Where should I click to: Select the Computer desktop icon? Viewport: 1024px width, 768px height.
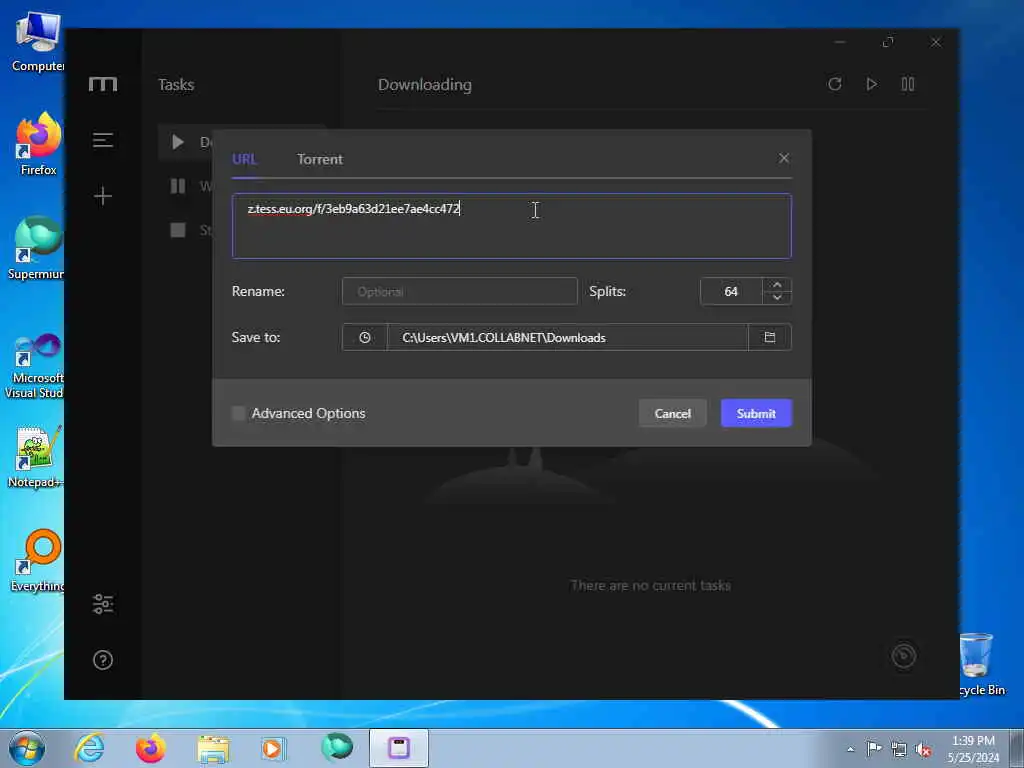tap(38, 42)
